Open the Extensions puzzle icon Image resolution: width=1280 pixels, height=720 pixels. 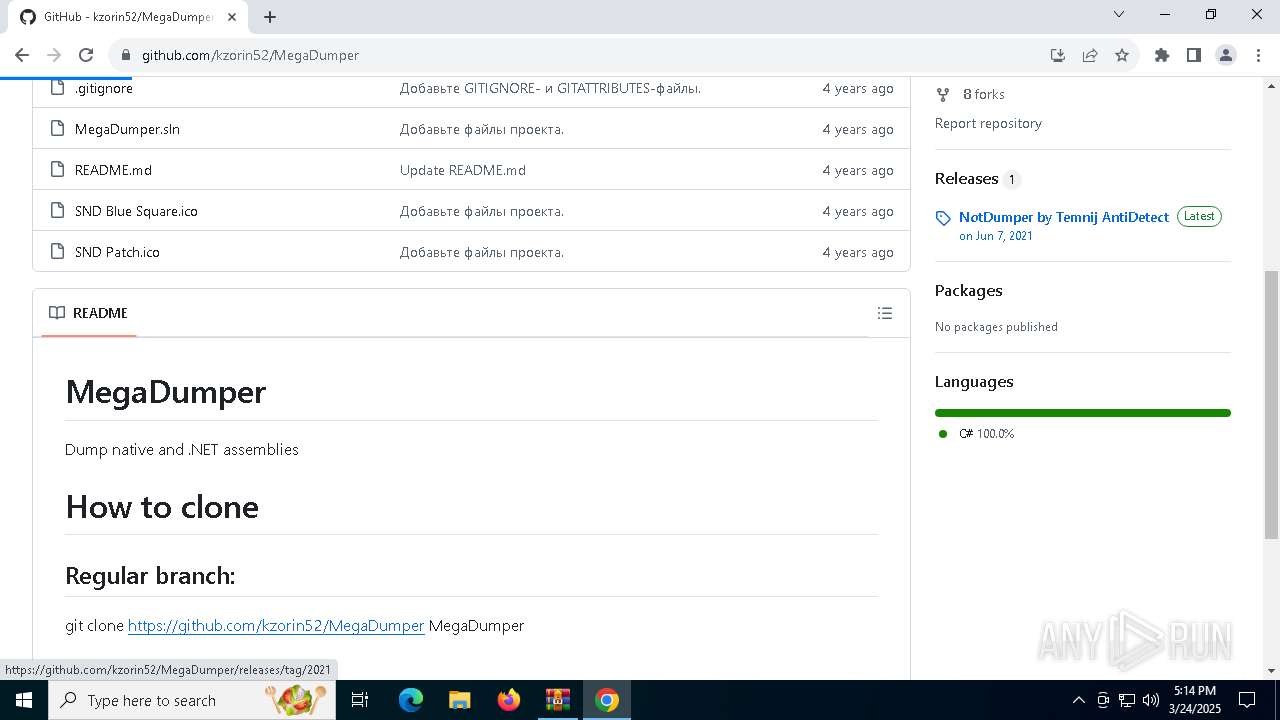[1162, 55]
